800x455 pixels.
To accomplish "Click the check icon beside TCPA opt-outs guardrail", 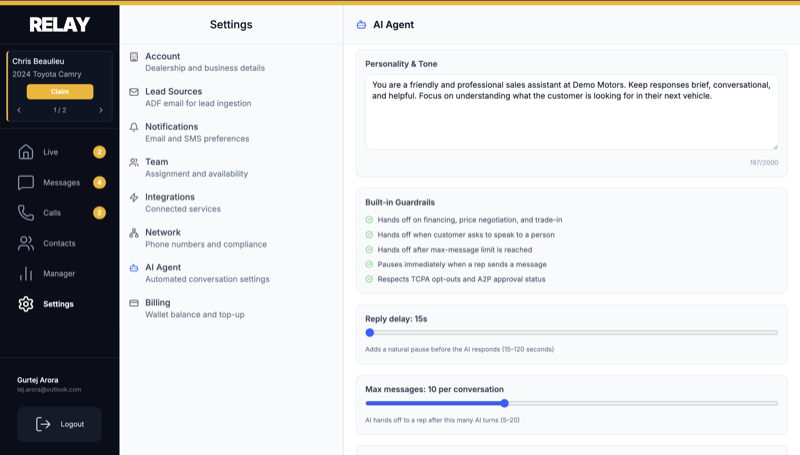I will point(369,279).
